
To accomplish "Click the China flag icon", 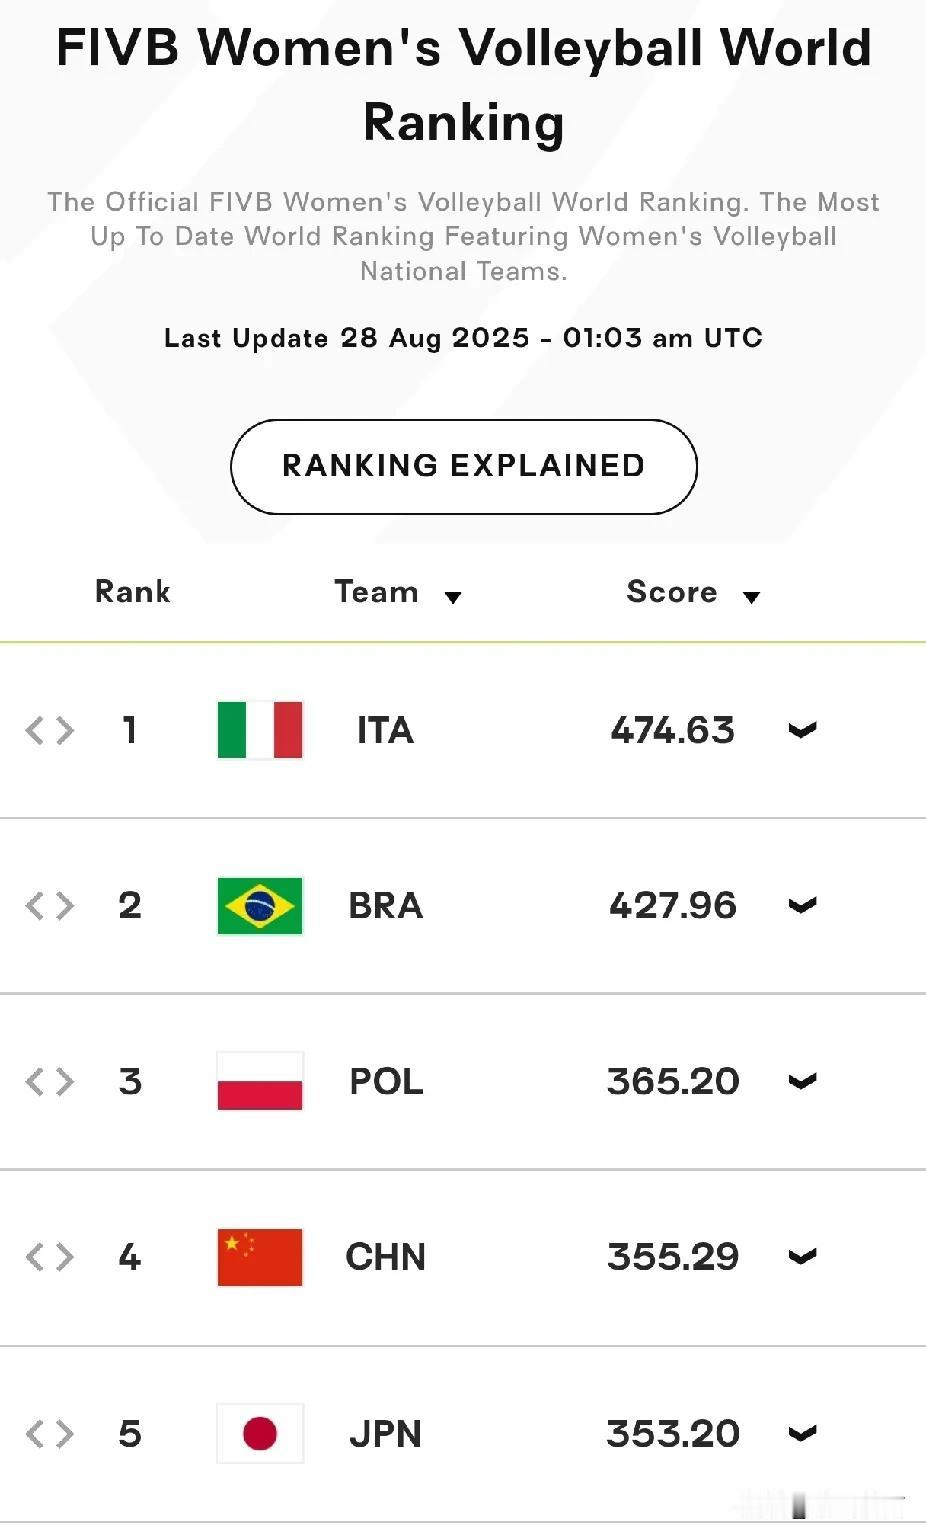I will (x=260, y=1257).
